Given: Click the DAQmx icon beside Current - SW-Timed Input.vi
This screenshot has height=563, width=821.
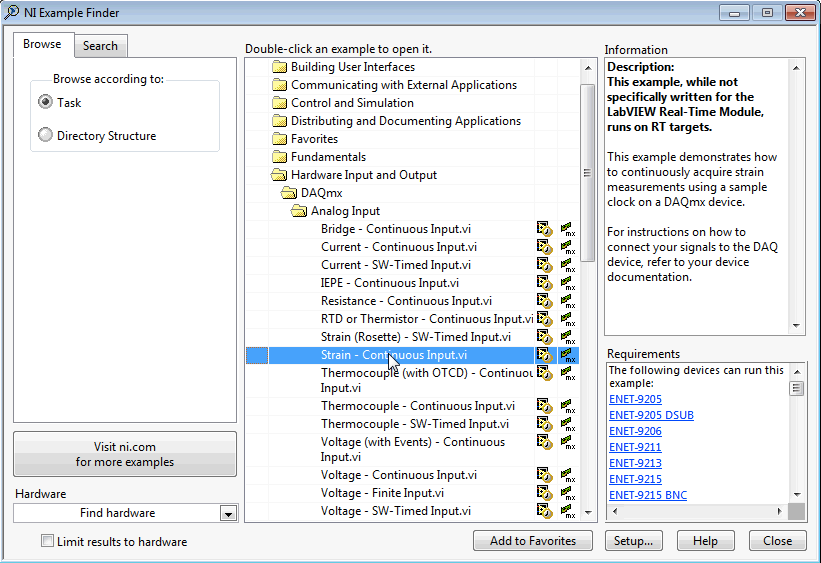Looking at the screenshot, I should (x=568, y=265).
